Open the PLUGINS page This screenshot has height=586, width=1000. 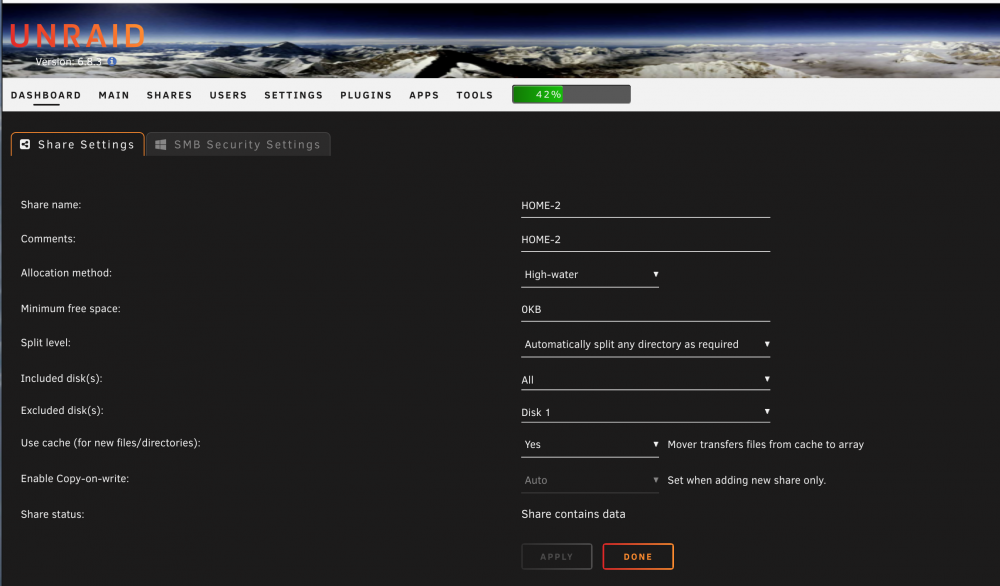365,95
